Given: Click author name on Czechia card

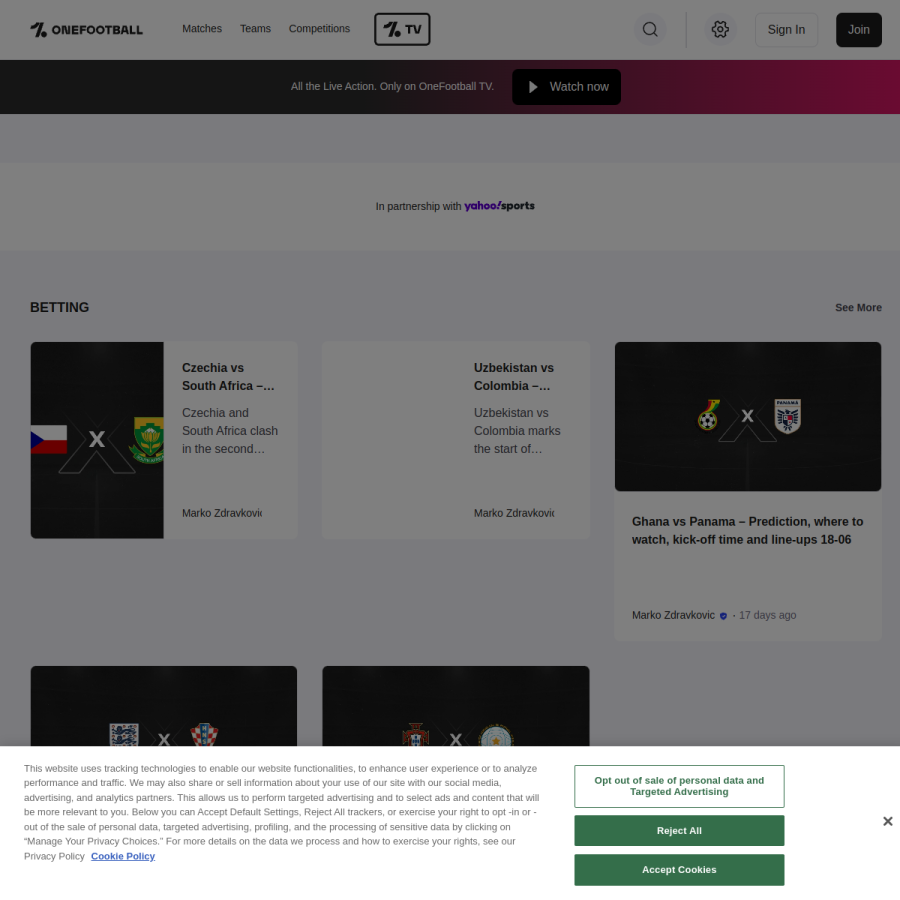Looking at the screenshot, I should pyautogui.click(x=222, y=513).
